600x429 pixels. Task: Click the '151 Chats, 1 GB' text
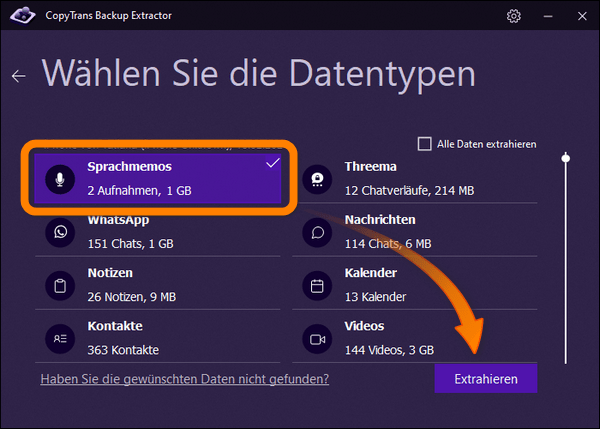pos(130,244)
